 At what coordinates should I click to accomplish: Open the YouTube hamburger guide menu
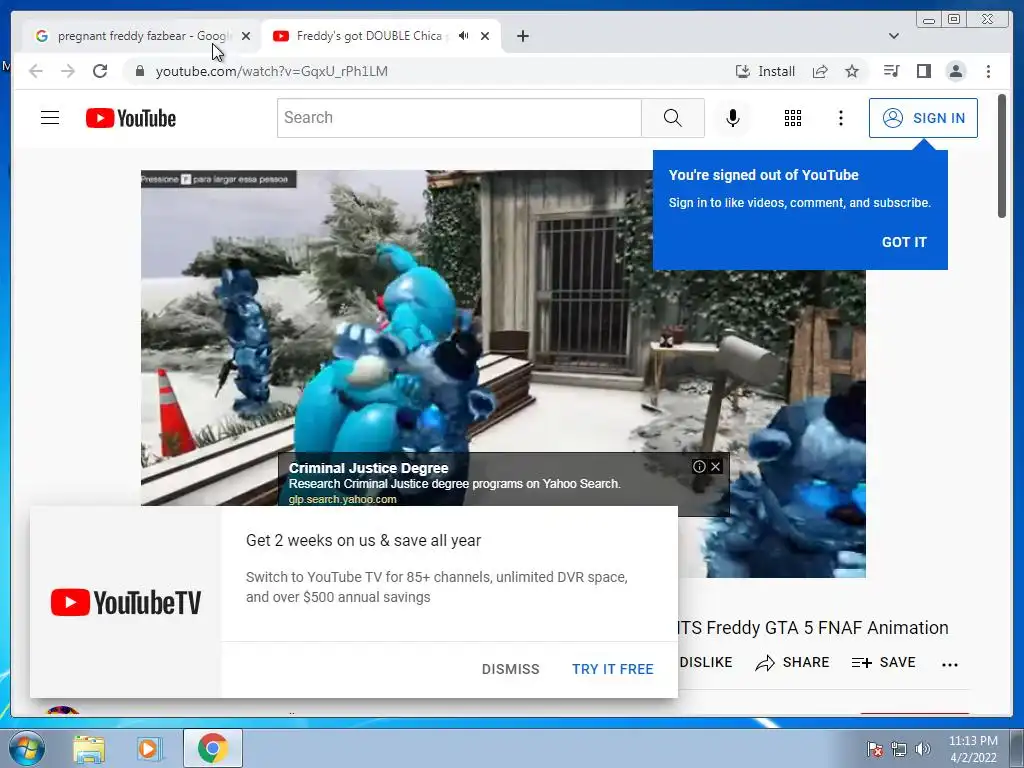[x=50, y=118]
